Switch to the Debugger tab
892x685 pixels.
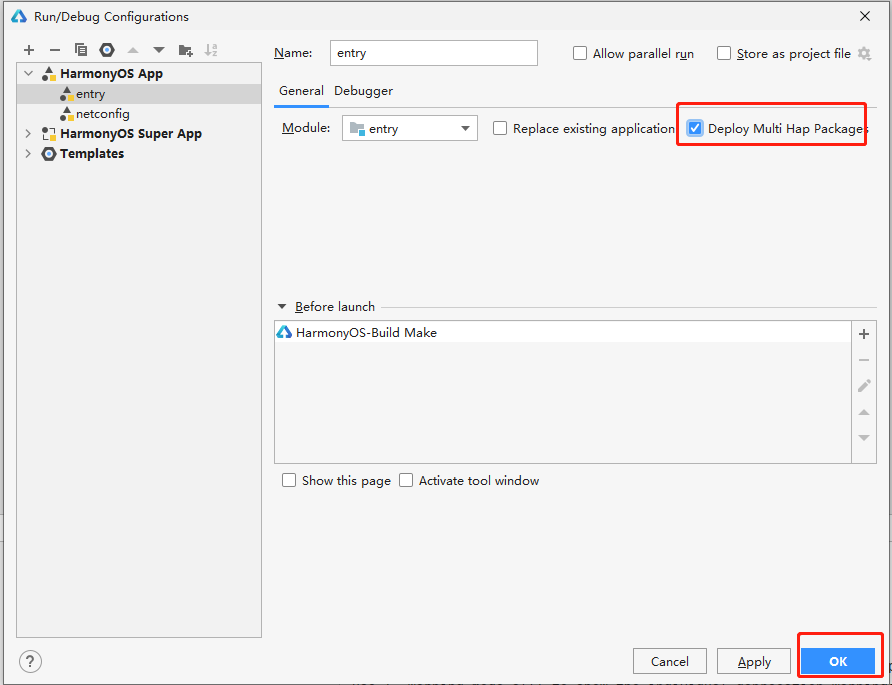(x=364, y=91)
